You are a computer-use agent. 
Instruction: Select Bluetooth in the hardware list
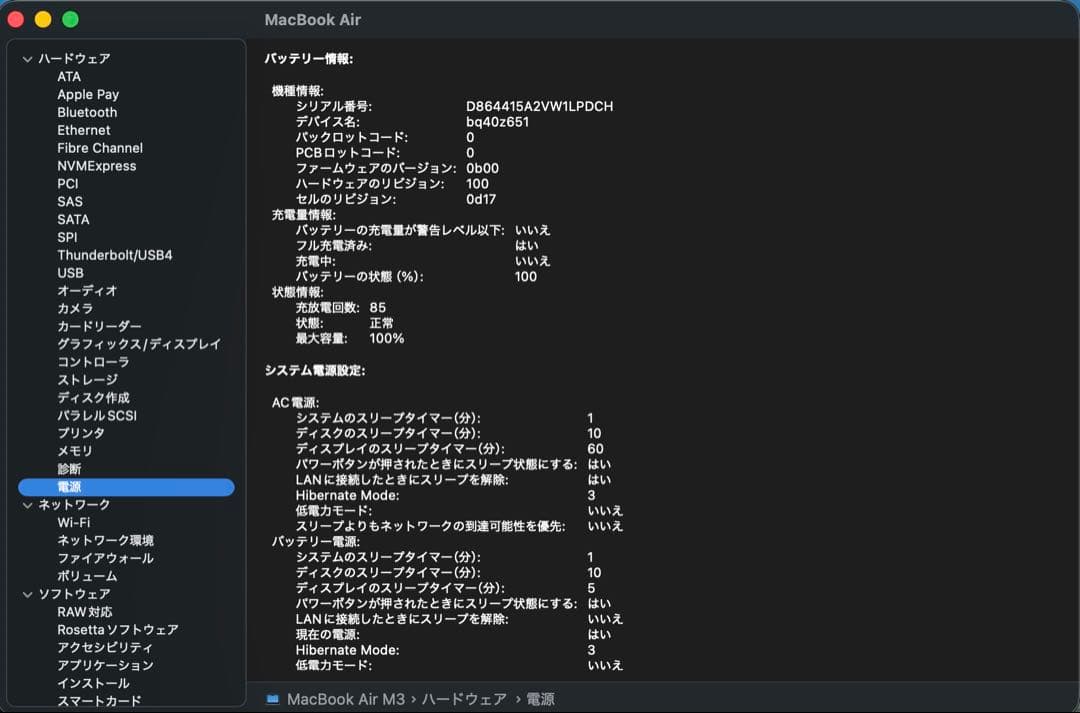(87, 112)
